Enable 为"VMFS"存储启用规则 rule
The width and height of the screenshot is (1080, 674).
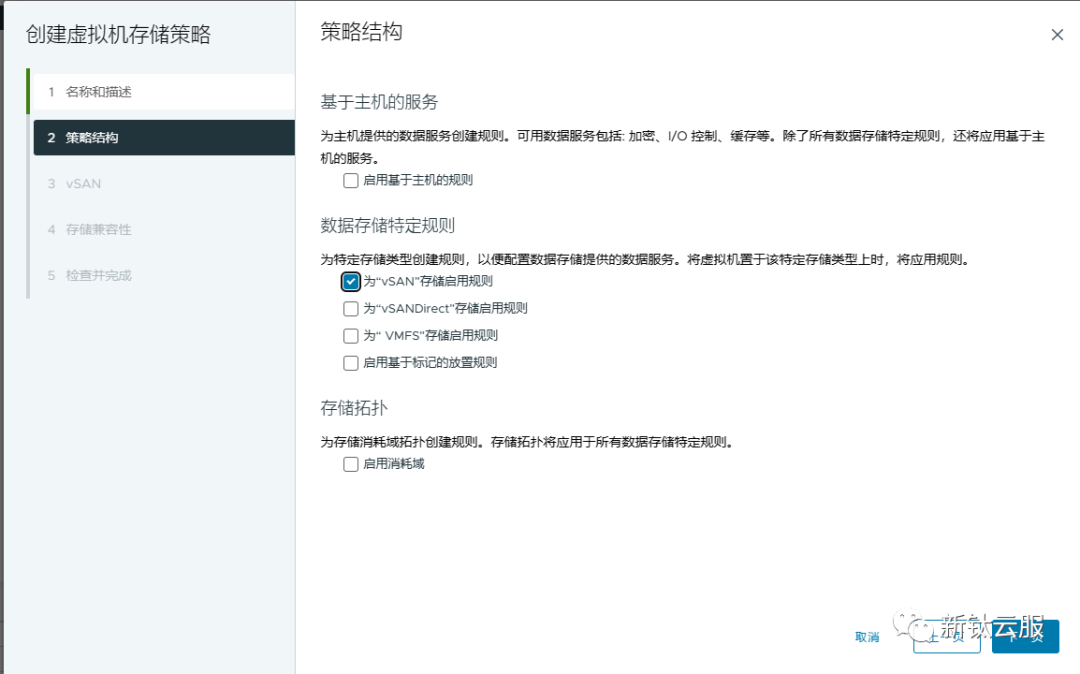pyautogui.click(x=350, y=335)
